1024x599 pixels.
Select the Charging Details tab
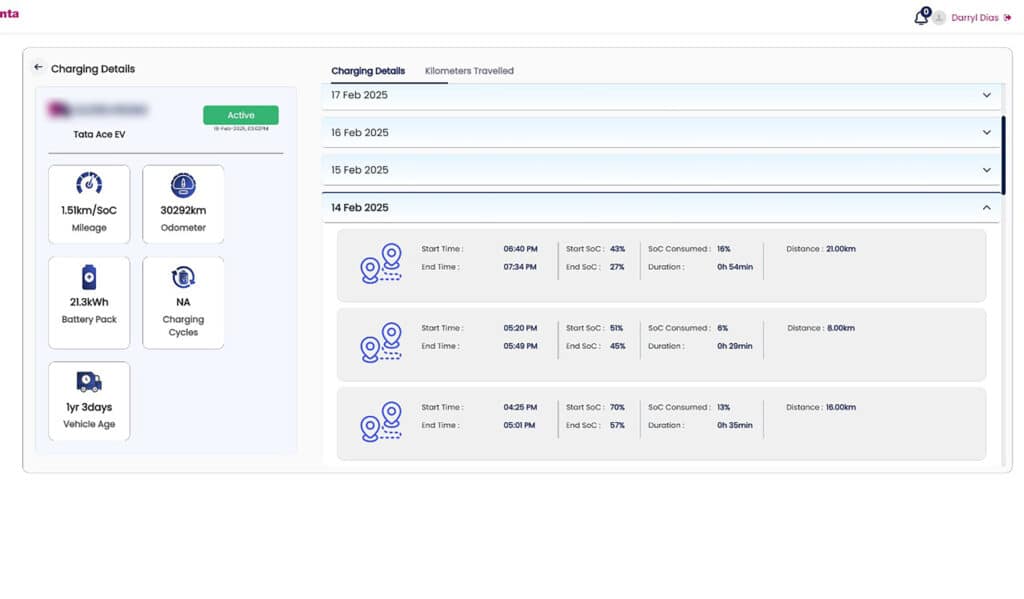coord(368,71)
